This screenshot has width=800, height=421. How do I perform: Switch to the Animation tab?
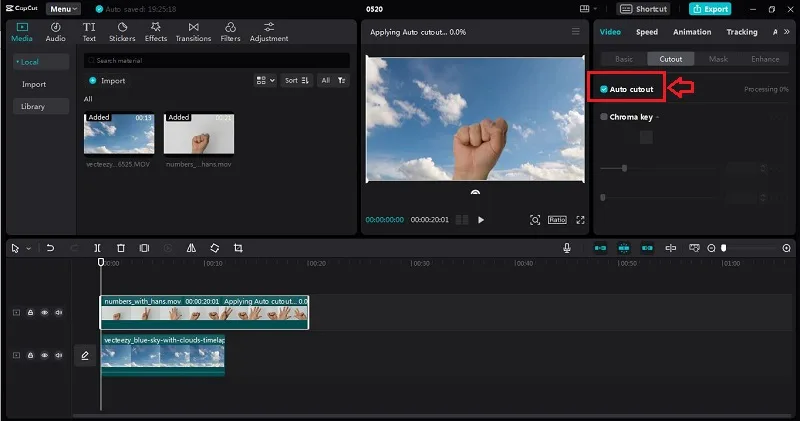point(692,32)
